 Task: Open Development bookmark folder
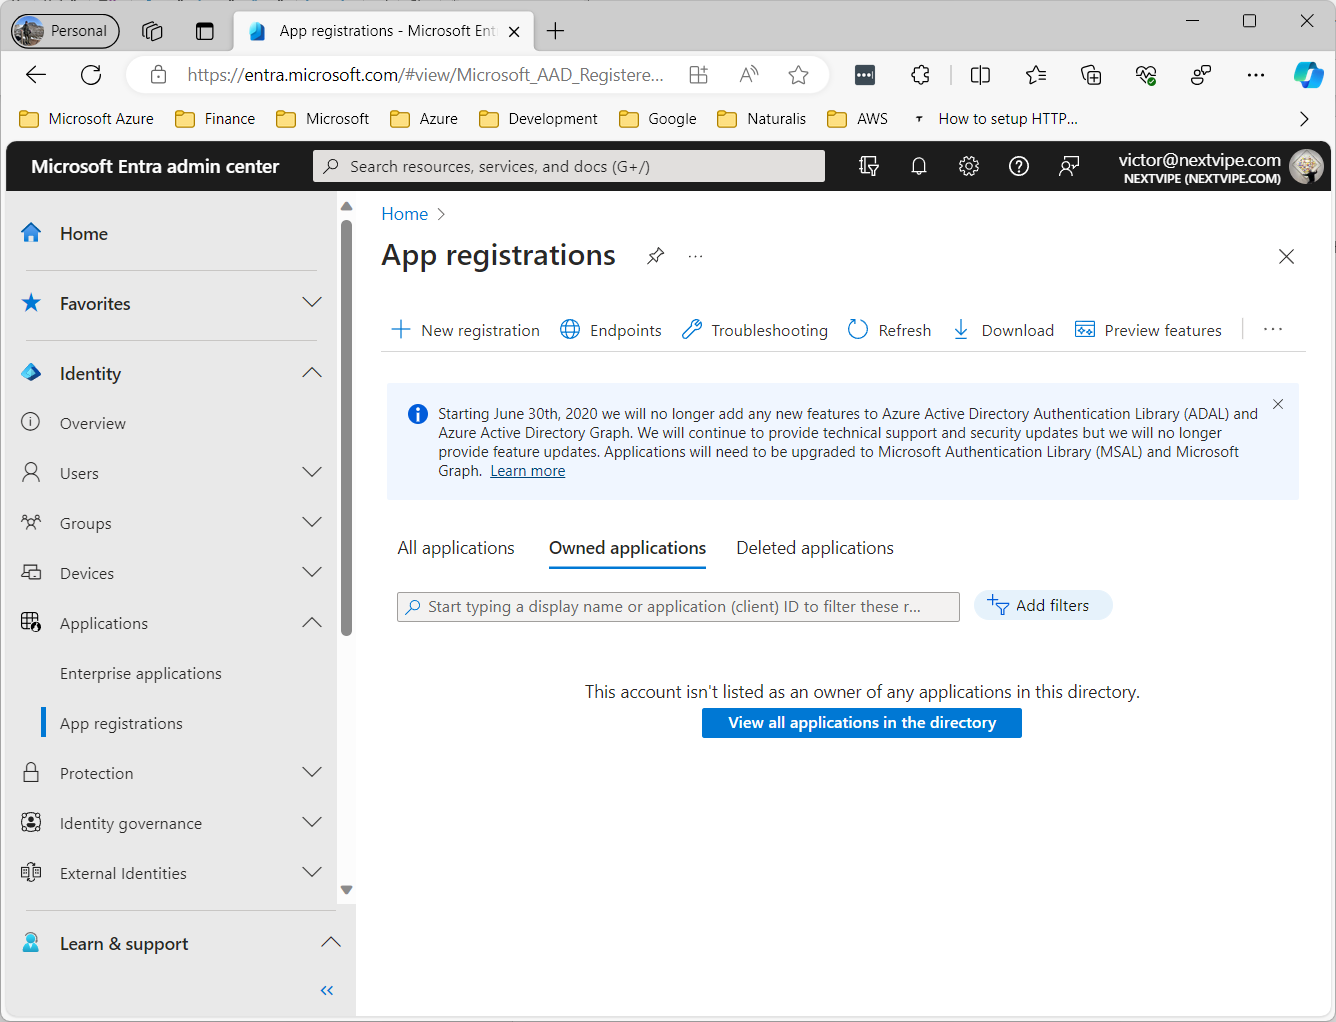[538, 119]
